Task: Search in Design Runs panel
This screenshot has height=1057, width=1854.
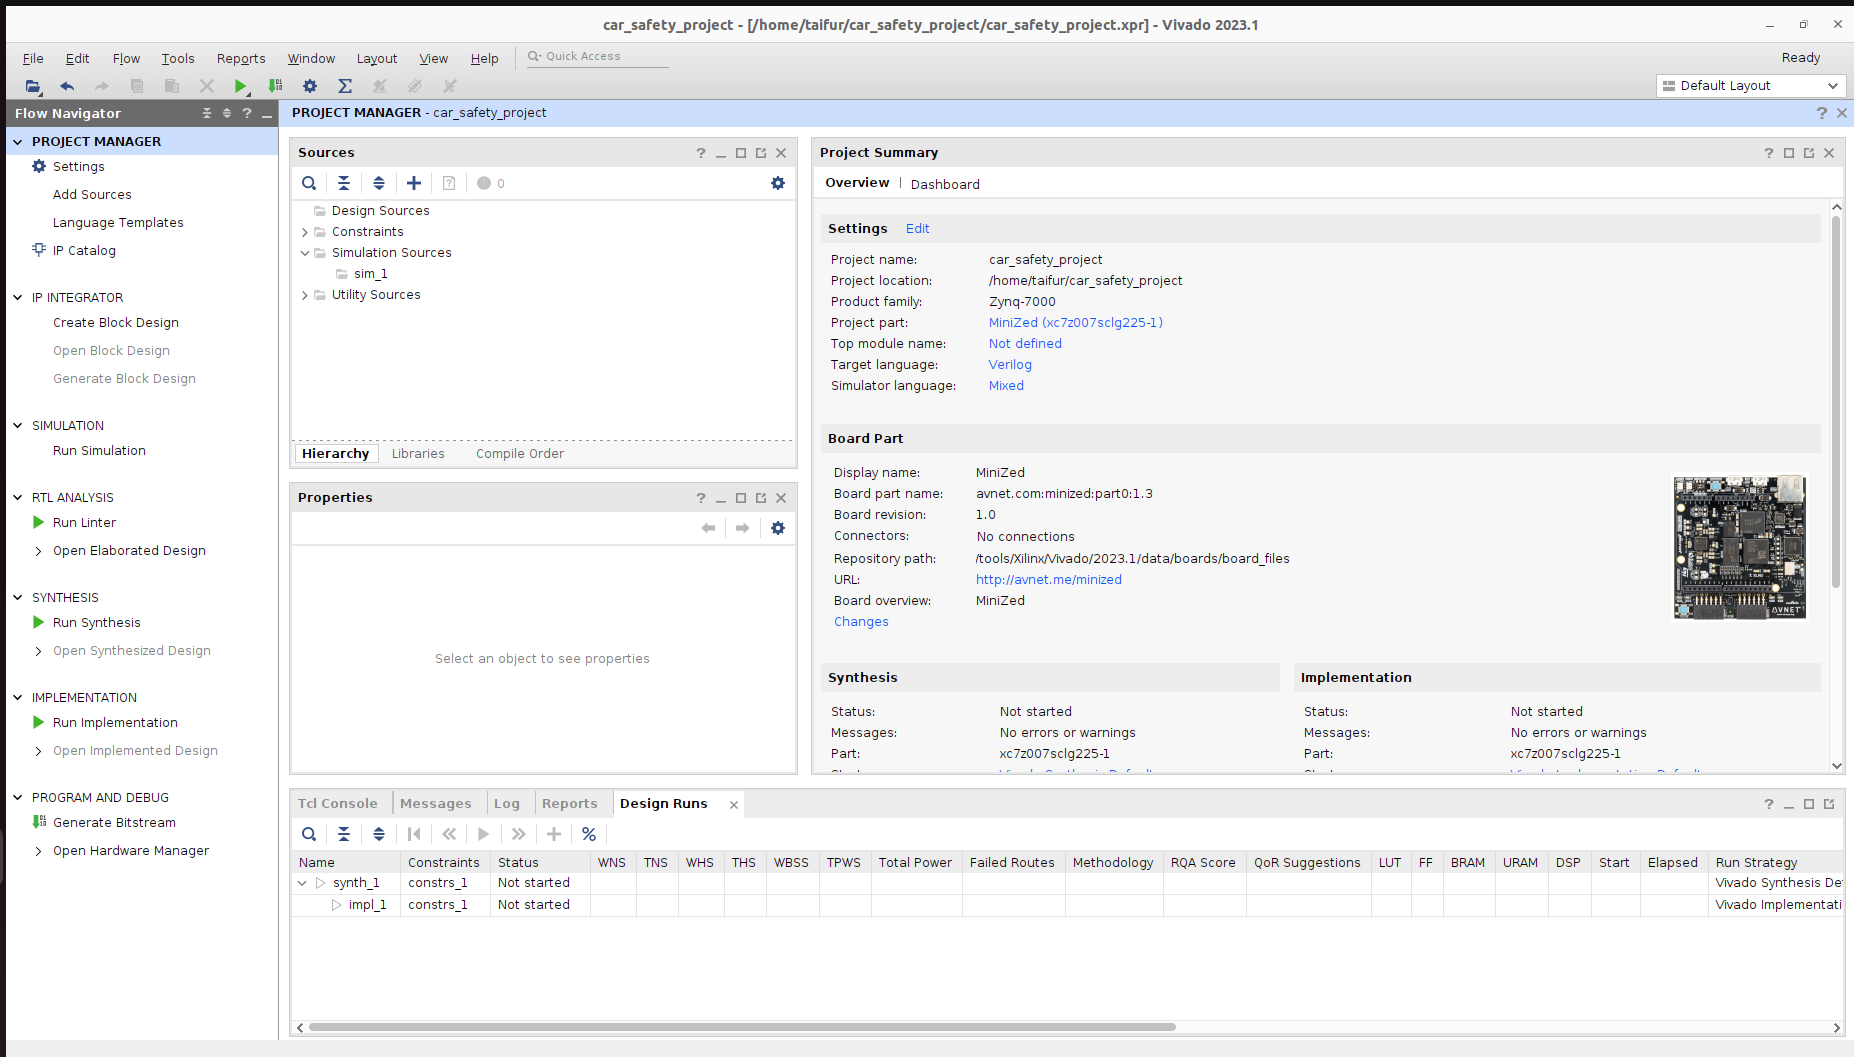Action: [x=309, y=834]
